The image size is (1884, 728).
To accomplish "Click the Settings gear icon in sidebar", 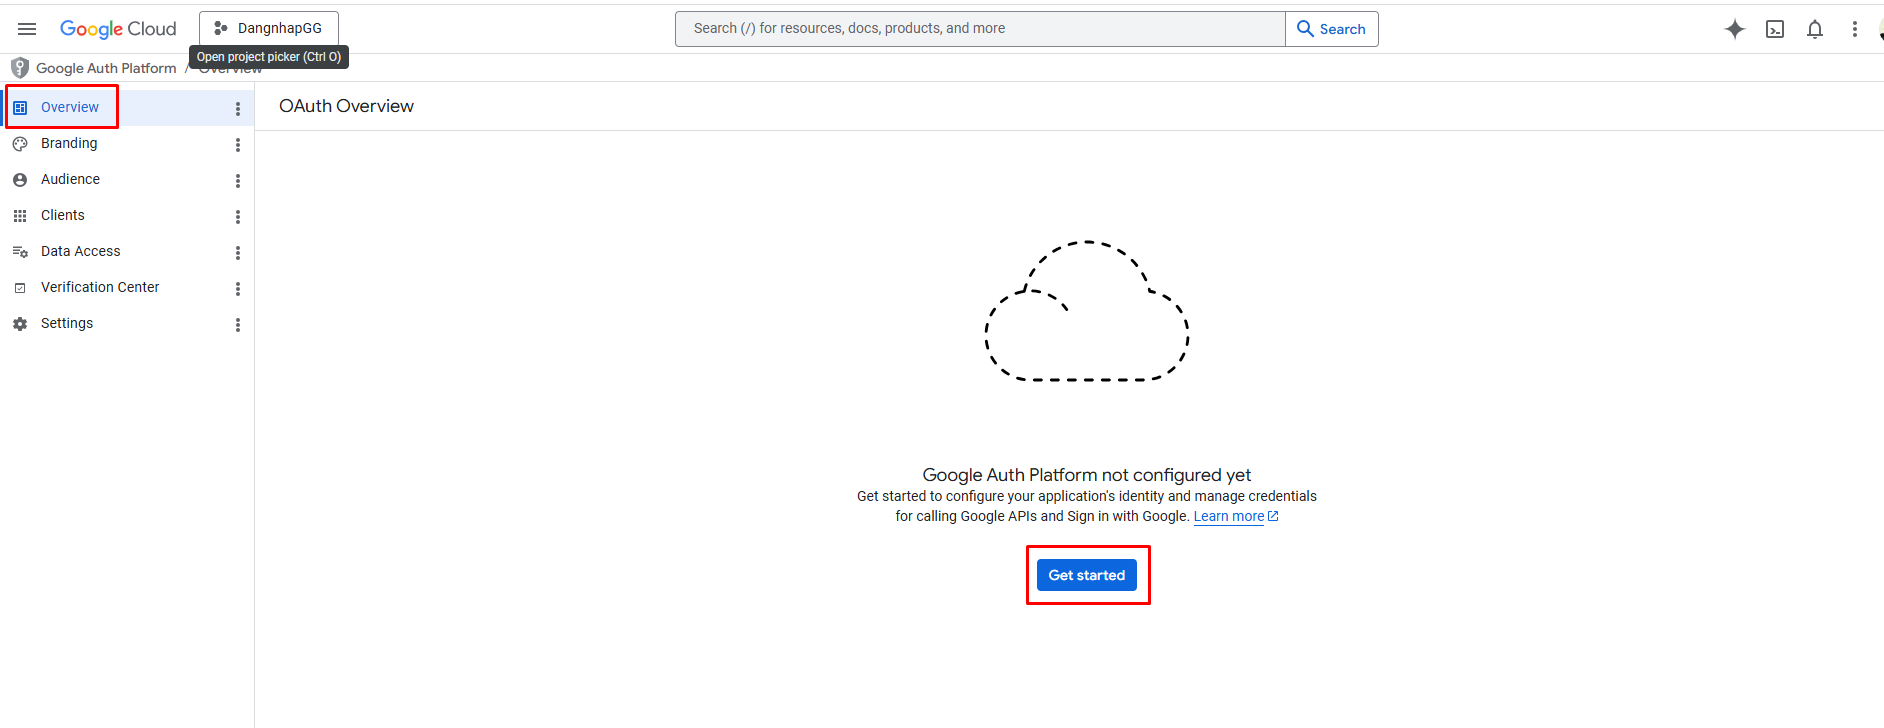I will [20, 324].
